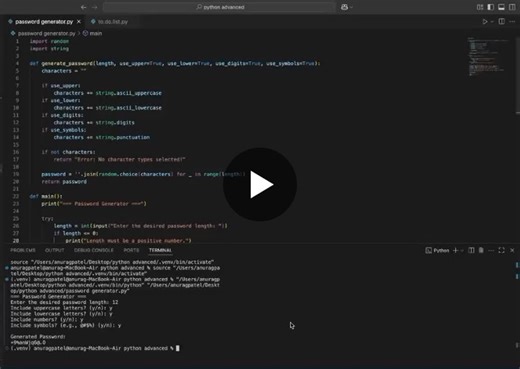Click 'return password' on line 20
520x369 pixels.
tap(64, 182)
